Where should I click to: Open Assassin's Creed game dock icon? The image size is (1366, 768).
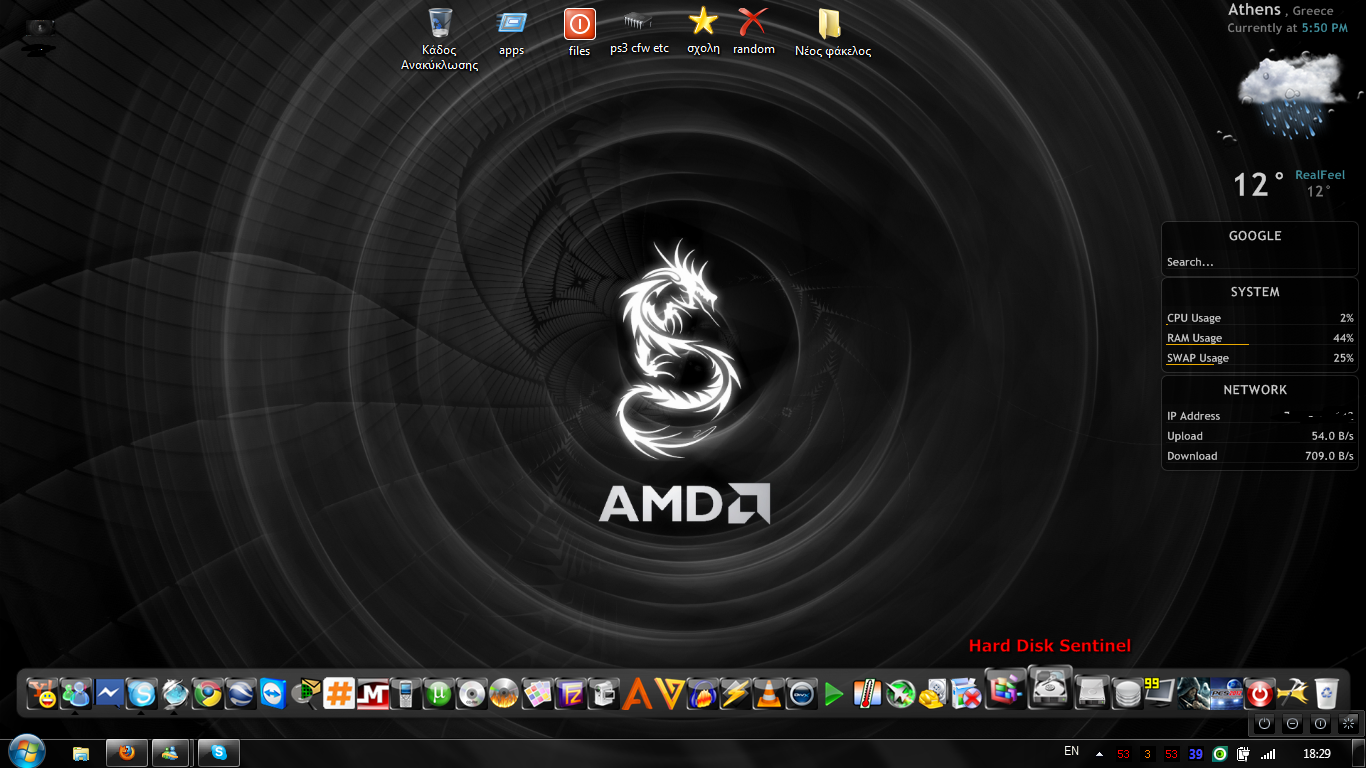(1192, 693)
